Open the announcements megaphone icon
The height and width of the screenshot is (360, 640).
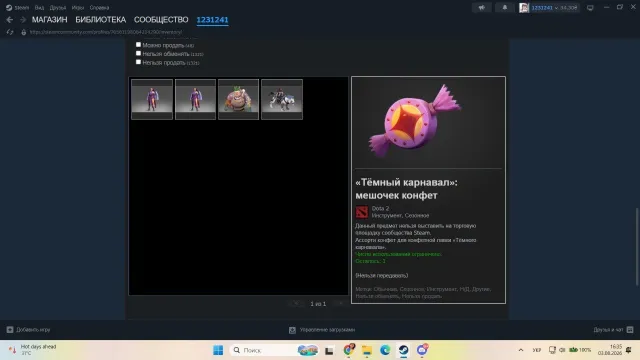click(482, 7)
